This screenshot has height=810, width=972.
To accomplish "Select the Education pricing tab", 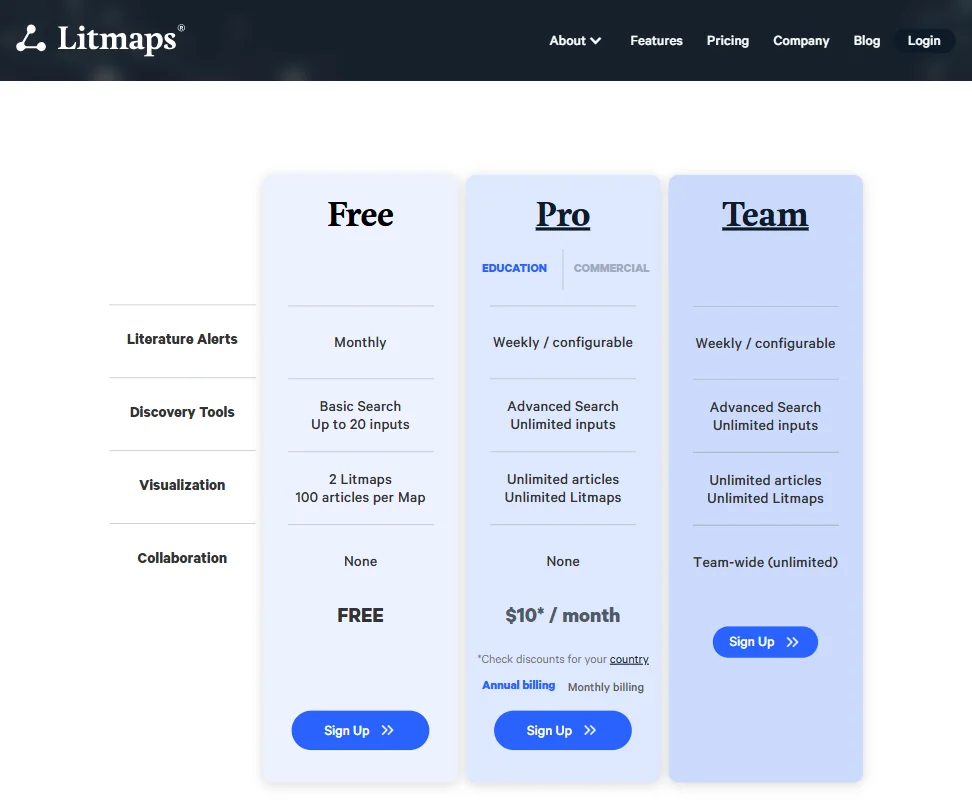I will pyautogui.click(x=514, y=268).
